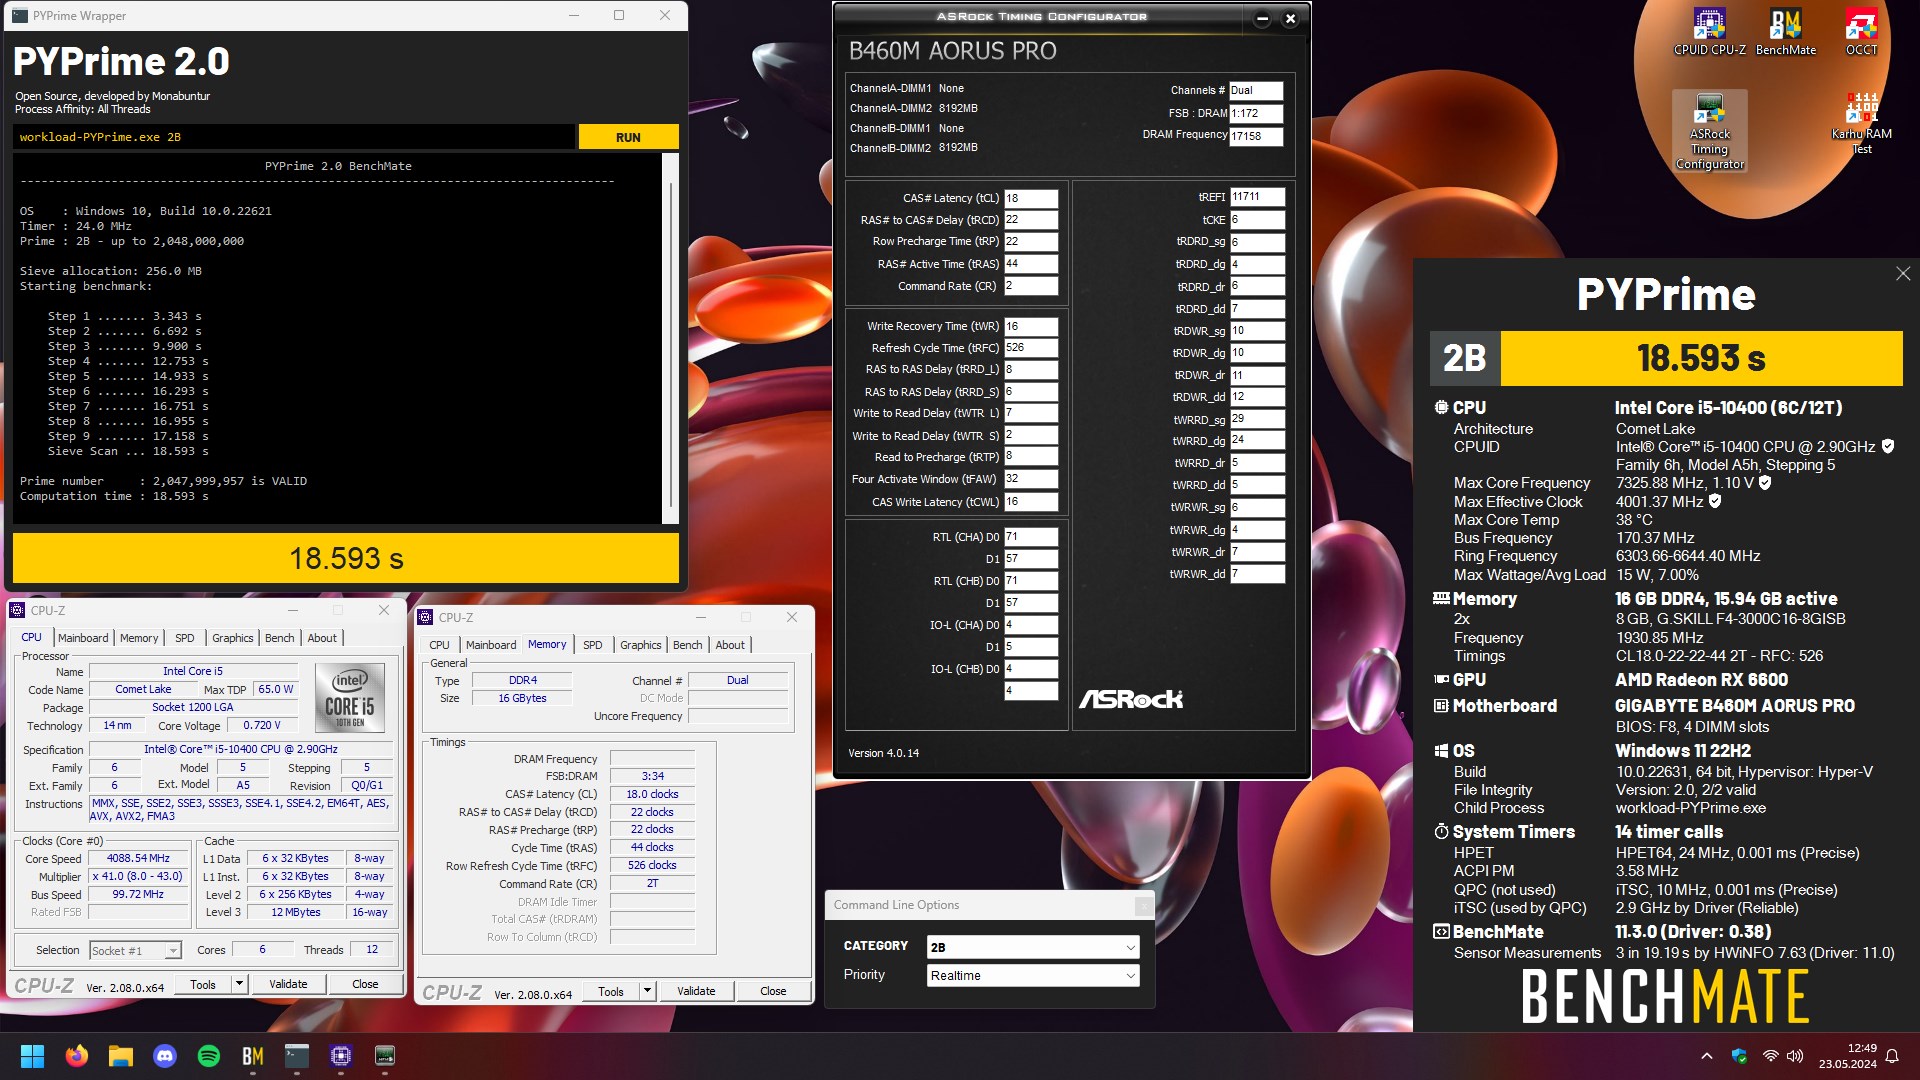Screen dimensions: 1920x1080
Task: Open Discord from the taskbar
Action: pyautogui.click(x=165, y=1056)
